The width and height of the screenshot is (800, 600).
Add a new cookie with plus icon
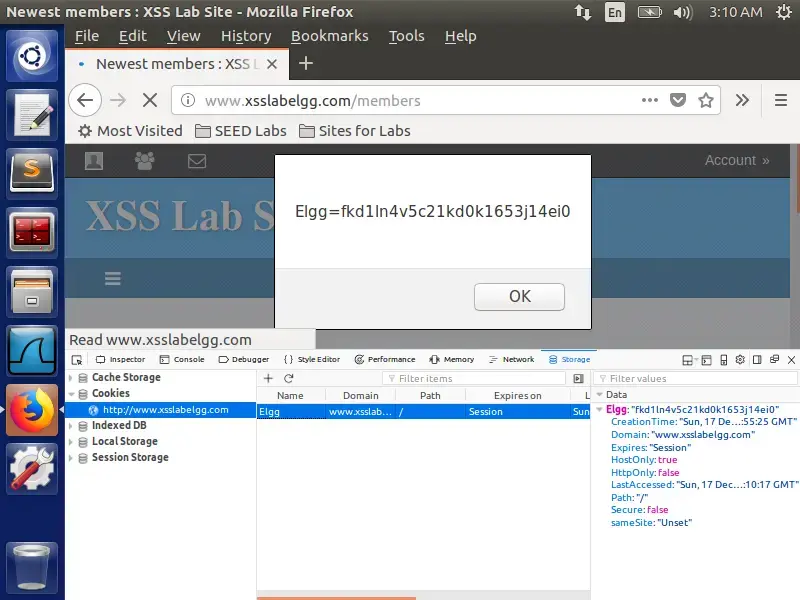point(268,378)
